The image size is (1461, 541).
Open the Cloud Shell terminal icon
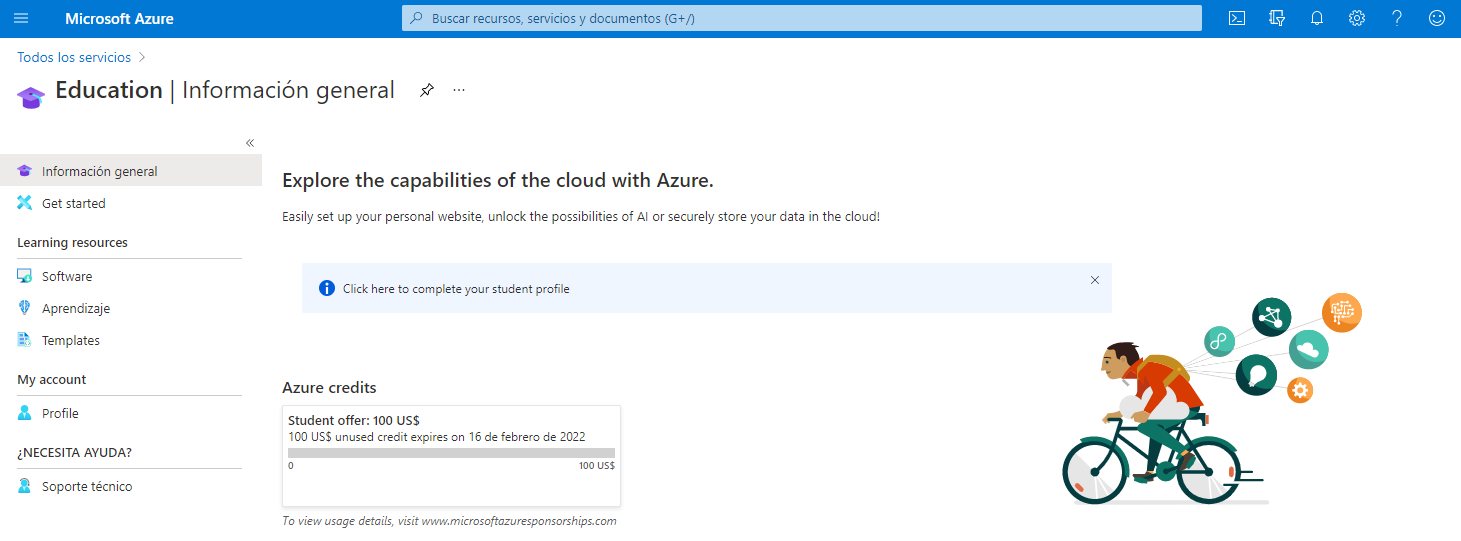coord(1237,18)
